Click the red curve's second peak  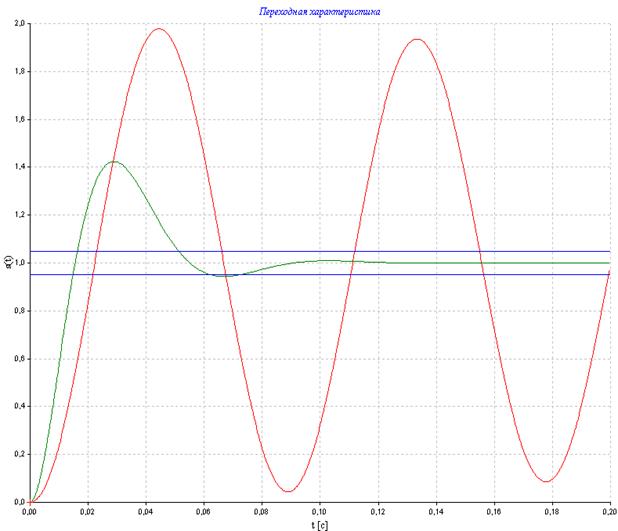coord(417,40)
